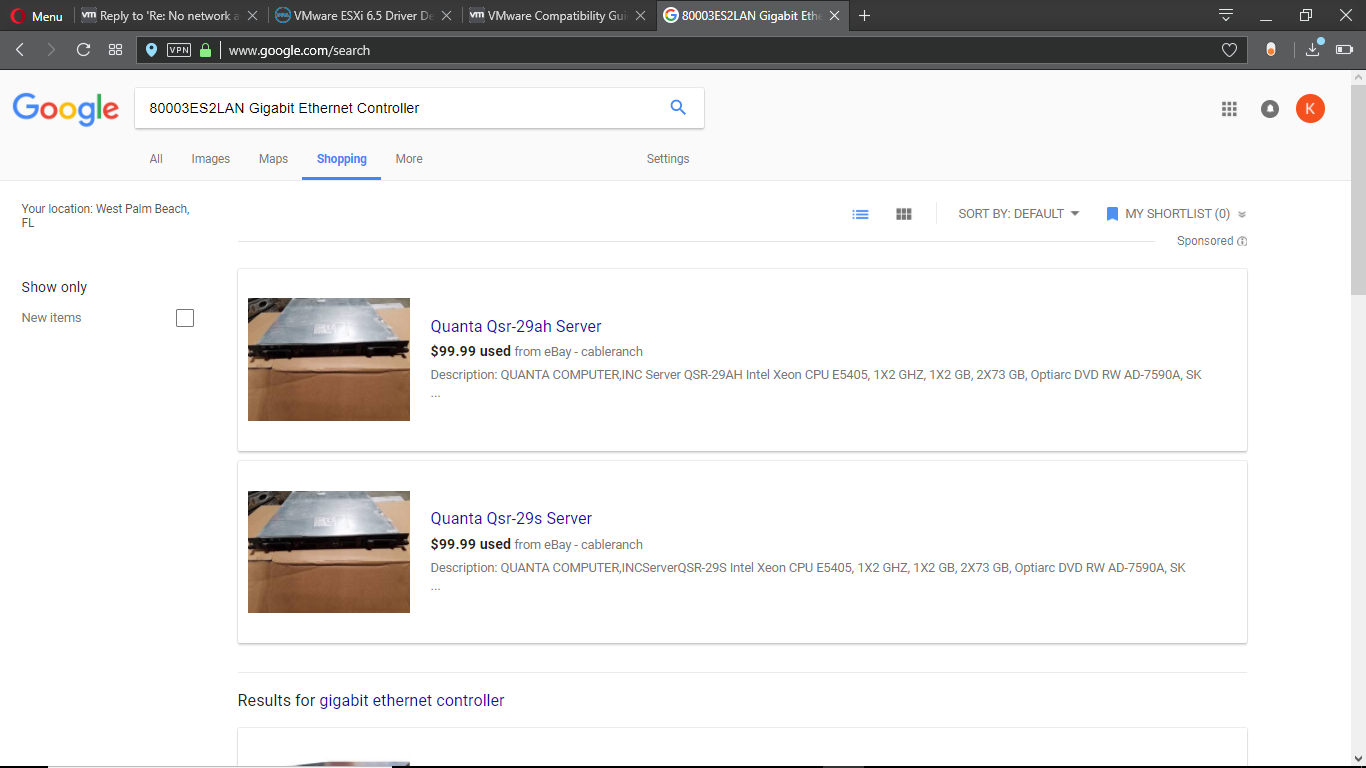Image resolution: width=1366 pixels, height=768 pixels.
Task: Open a new tab with the plus button
Action: pos(865,15)
